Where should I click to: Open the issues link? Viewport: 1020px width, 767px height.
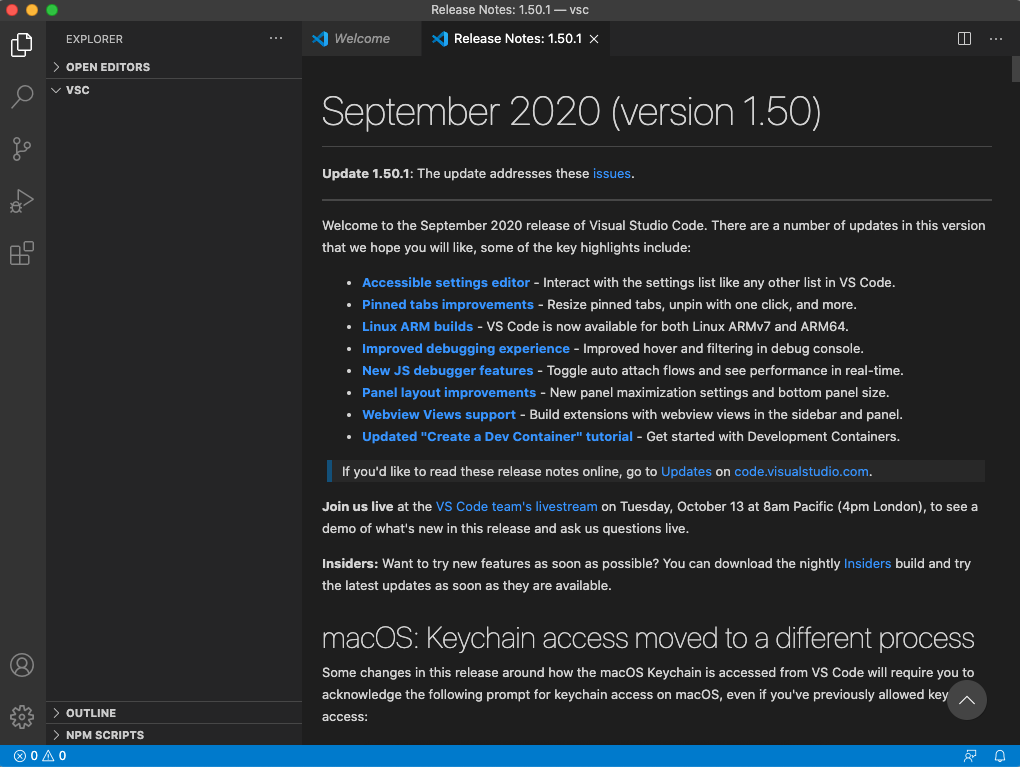611,174
